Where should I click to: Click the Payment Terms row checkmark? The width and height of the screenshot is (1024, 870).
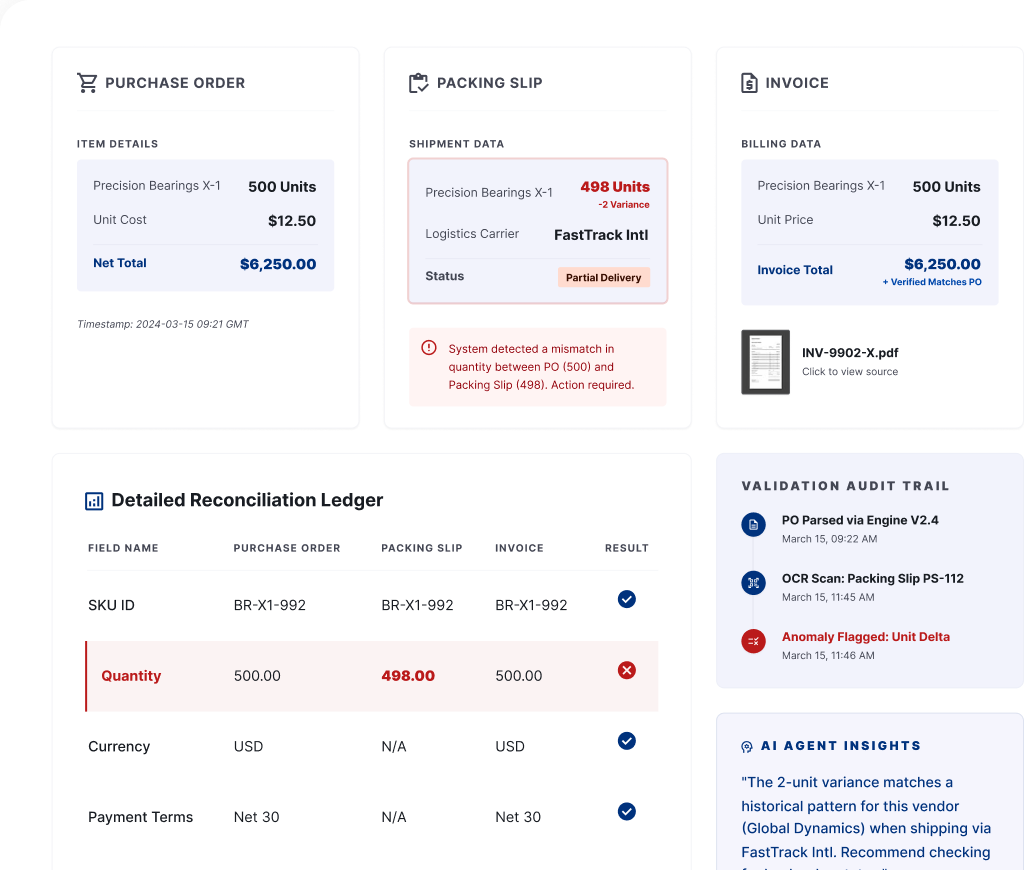(x=626, y=811)
